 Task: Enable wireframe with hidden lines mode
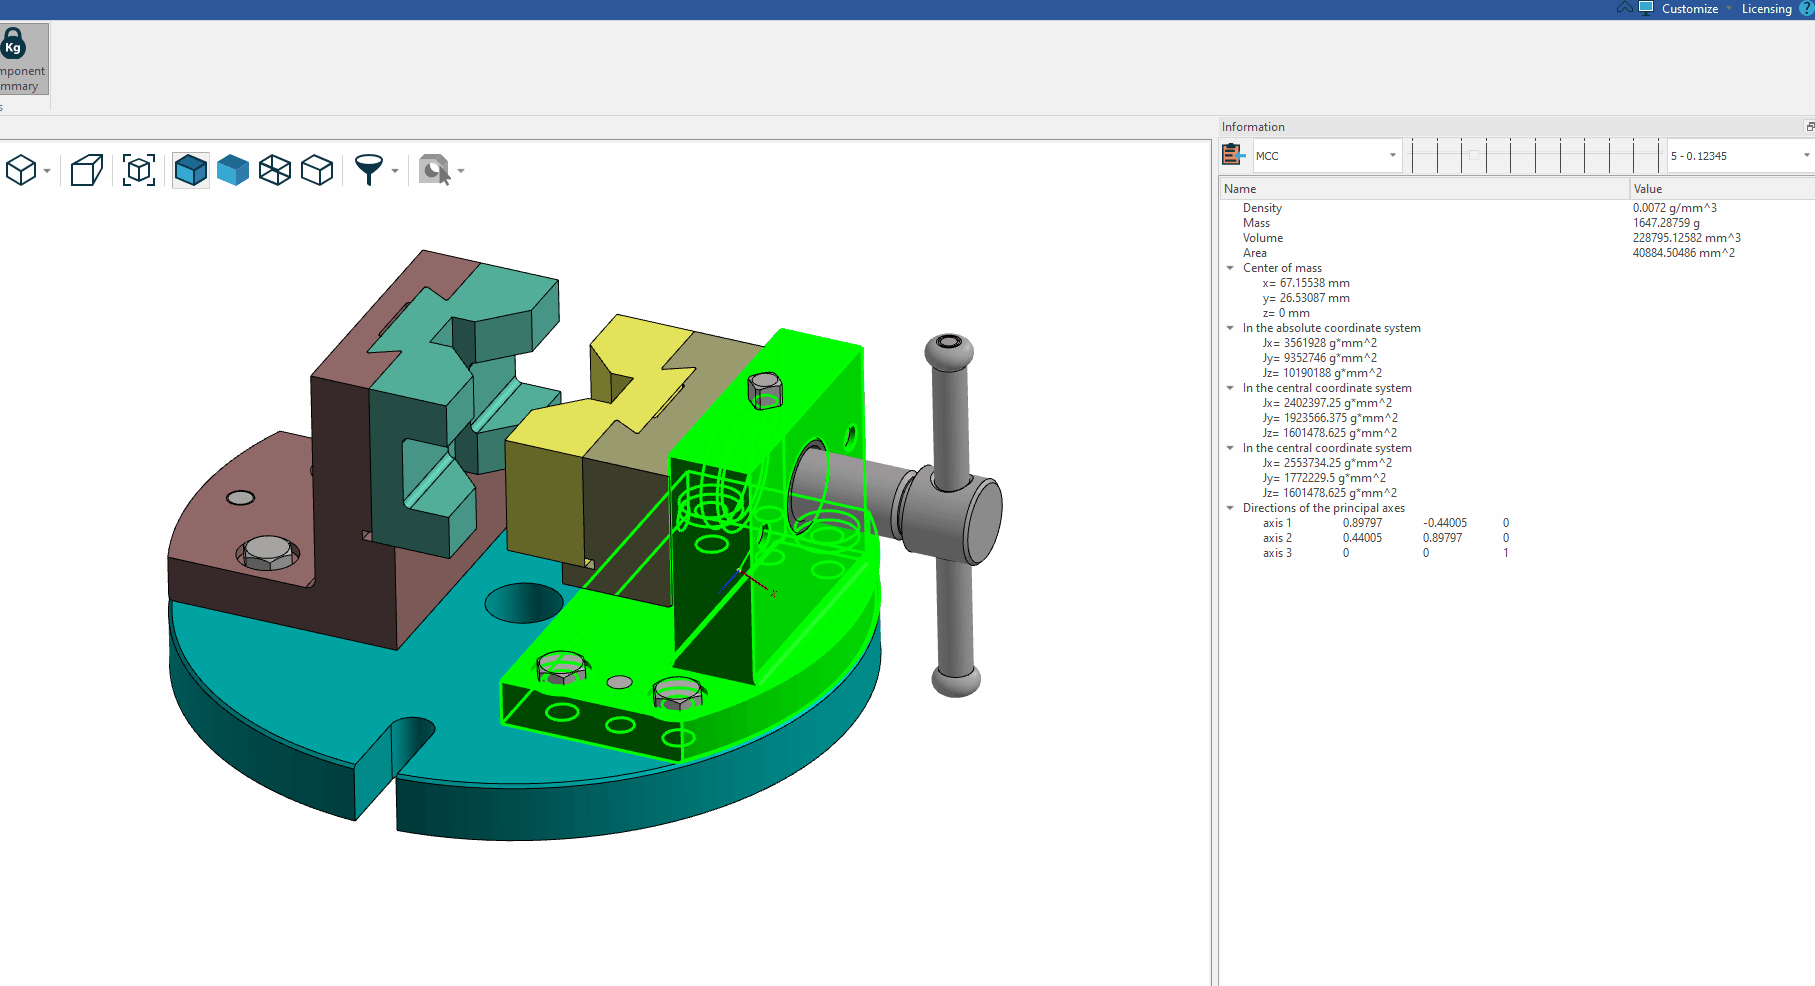tap(275, 170)
